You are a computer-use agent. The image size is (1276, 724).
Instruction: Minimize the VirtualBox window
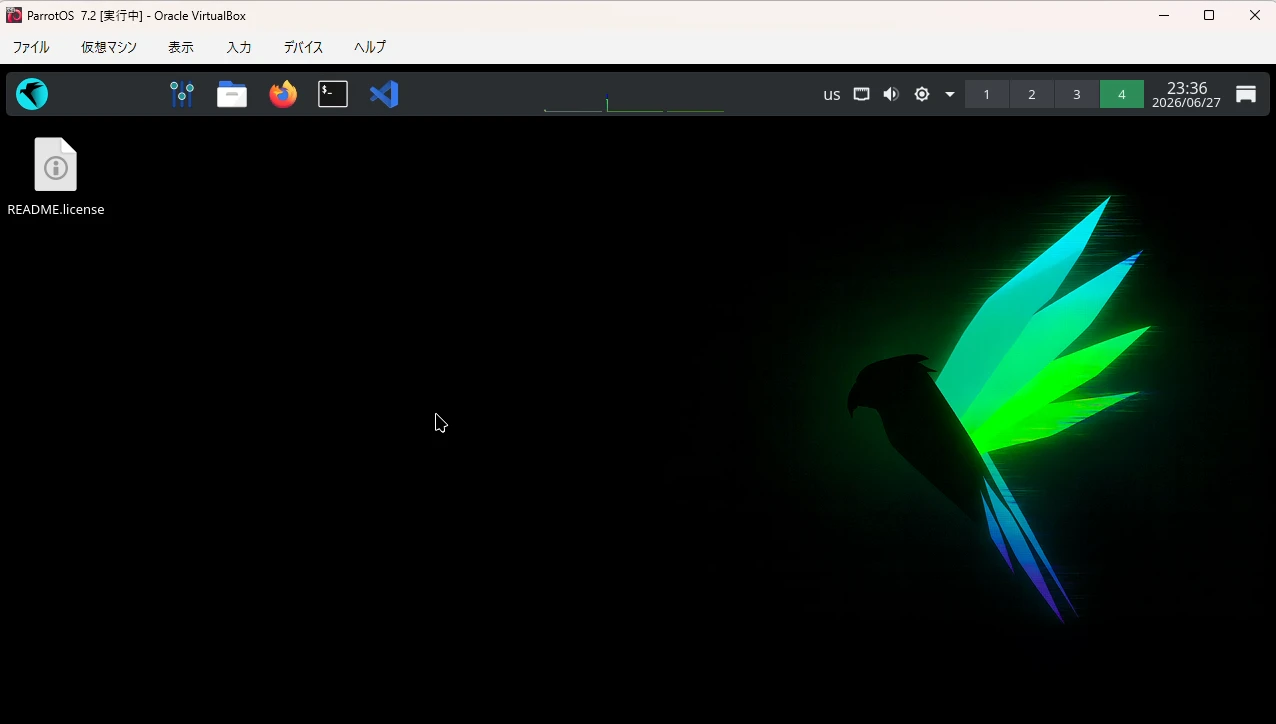[x=1164, y=15]
